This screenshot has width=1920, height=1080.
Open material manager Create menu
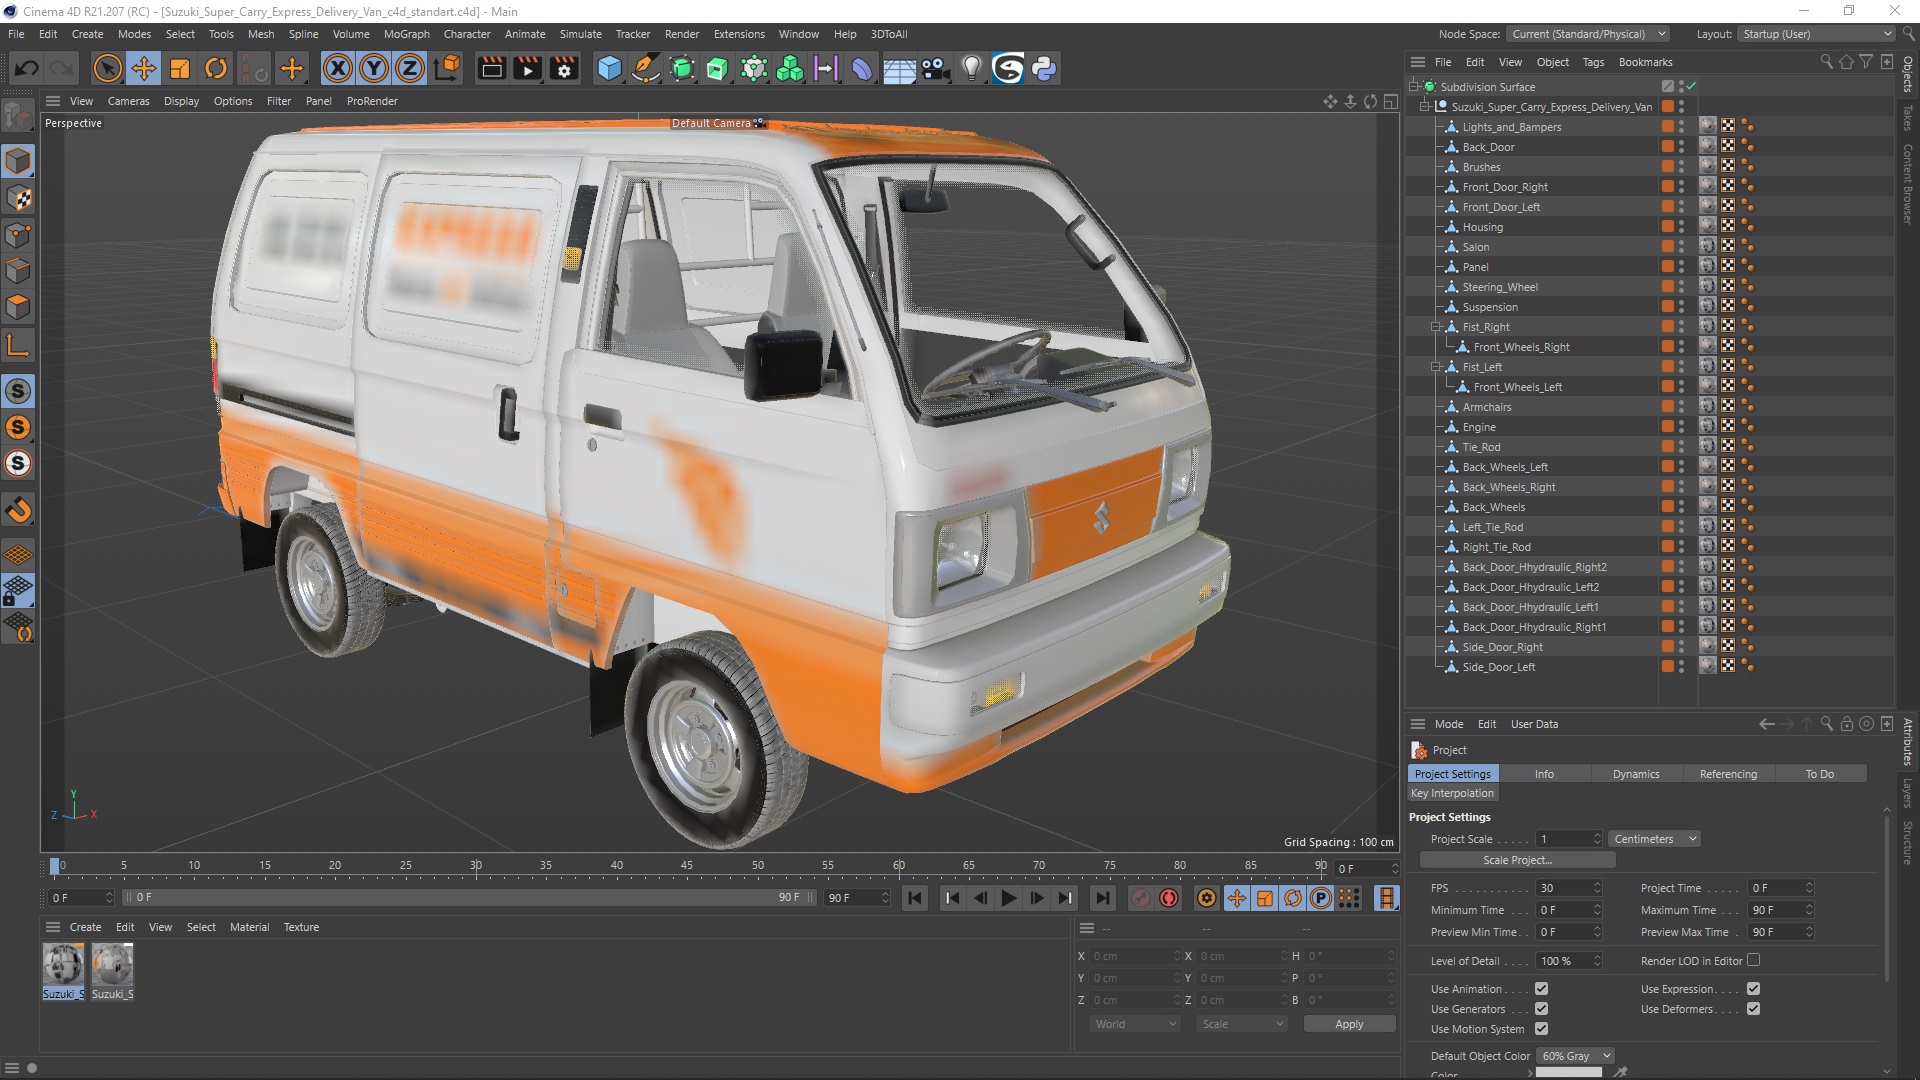point(85,927)
